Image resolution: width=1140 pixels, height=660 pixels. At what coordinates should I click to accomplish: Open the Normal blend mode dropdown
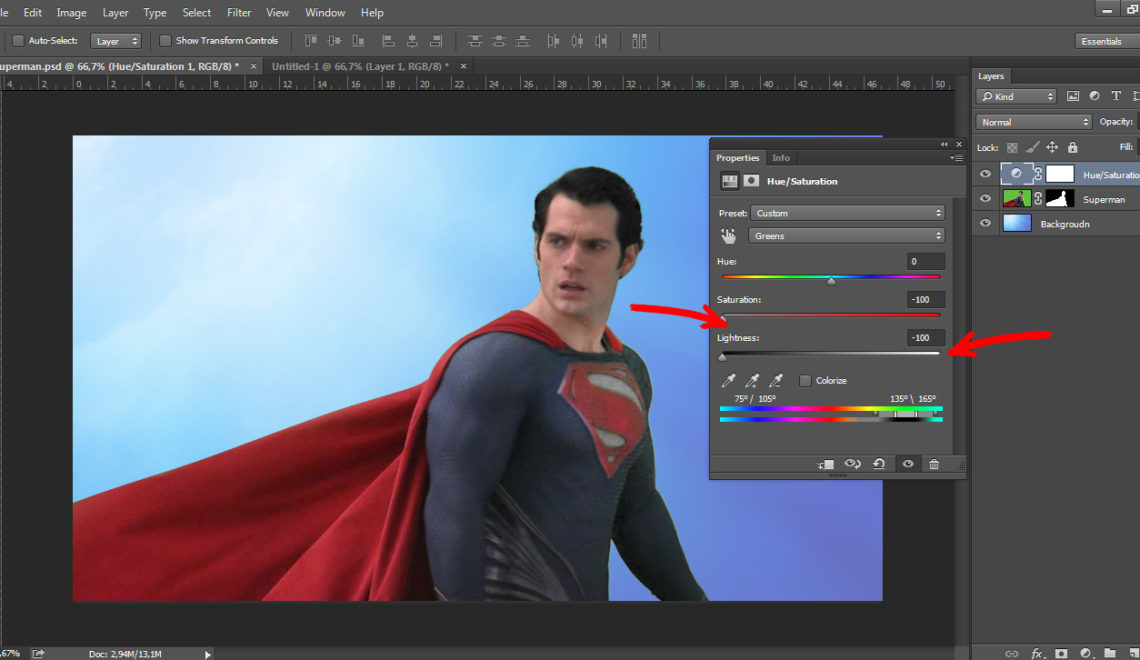pyautogui.click(x=1033, y=122)
